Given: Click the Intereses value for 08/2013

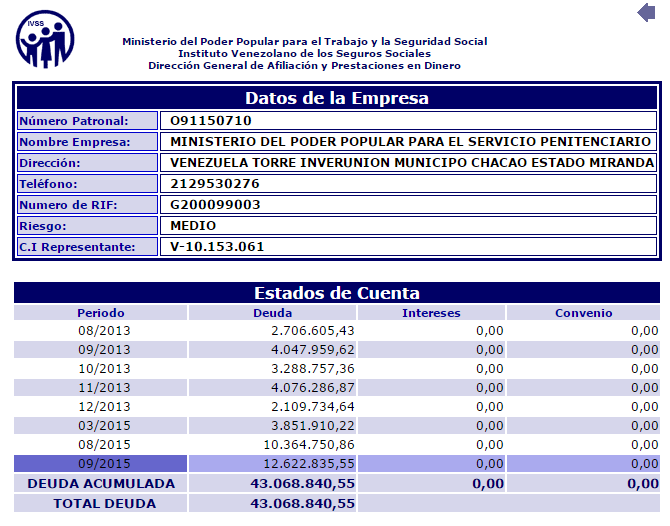Looking at the screenshot, I should (490, 331).
